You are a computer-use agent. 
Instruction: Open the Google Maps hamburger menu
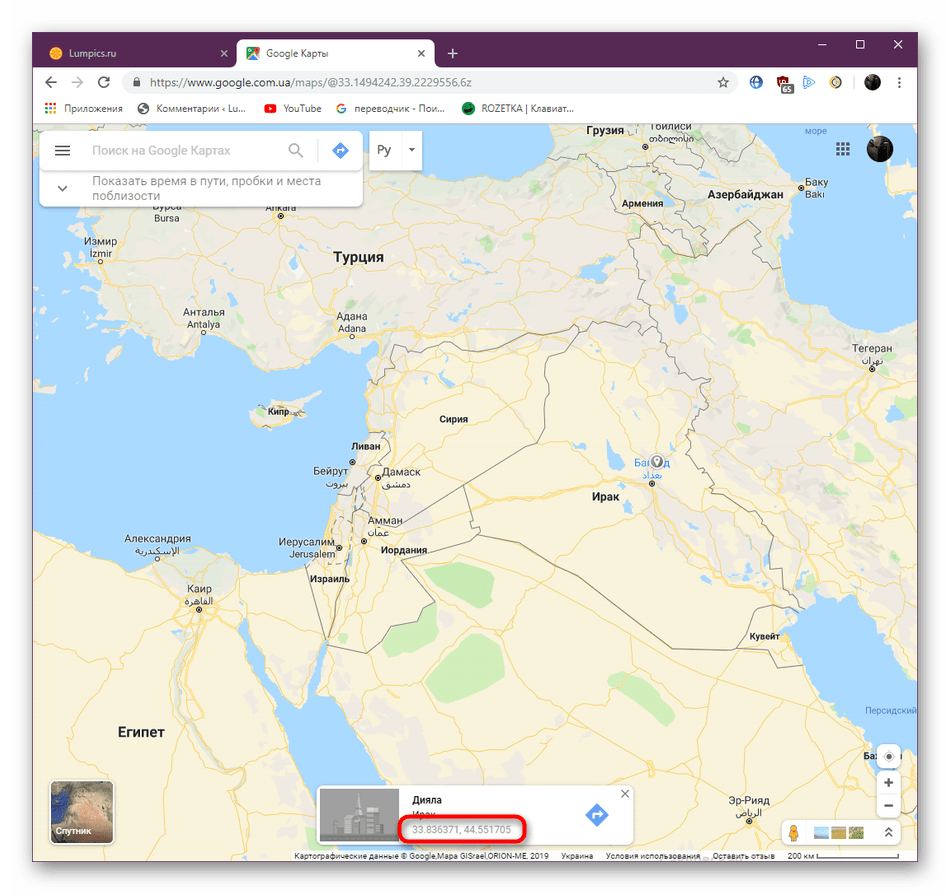62,150
